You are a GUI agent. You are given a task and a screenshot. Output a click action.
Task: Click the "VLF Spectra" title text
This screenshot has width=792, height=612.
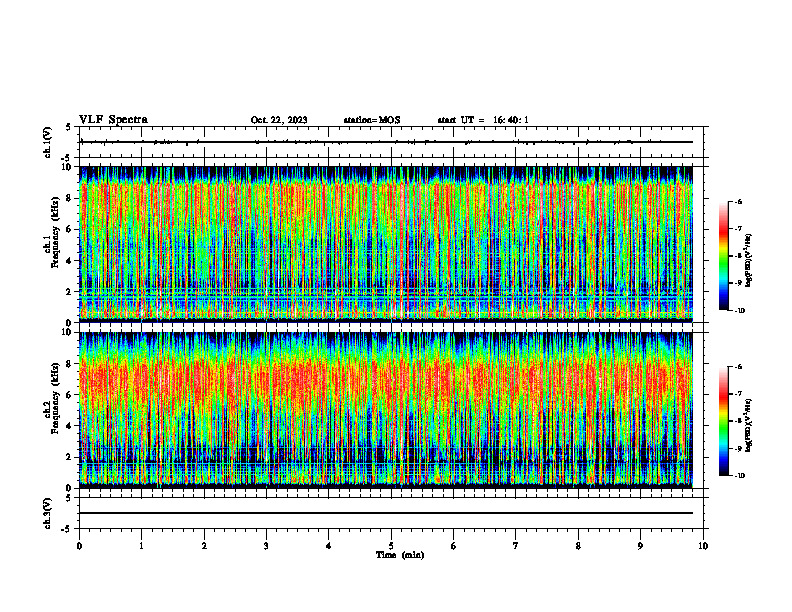(114, 120)
